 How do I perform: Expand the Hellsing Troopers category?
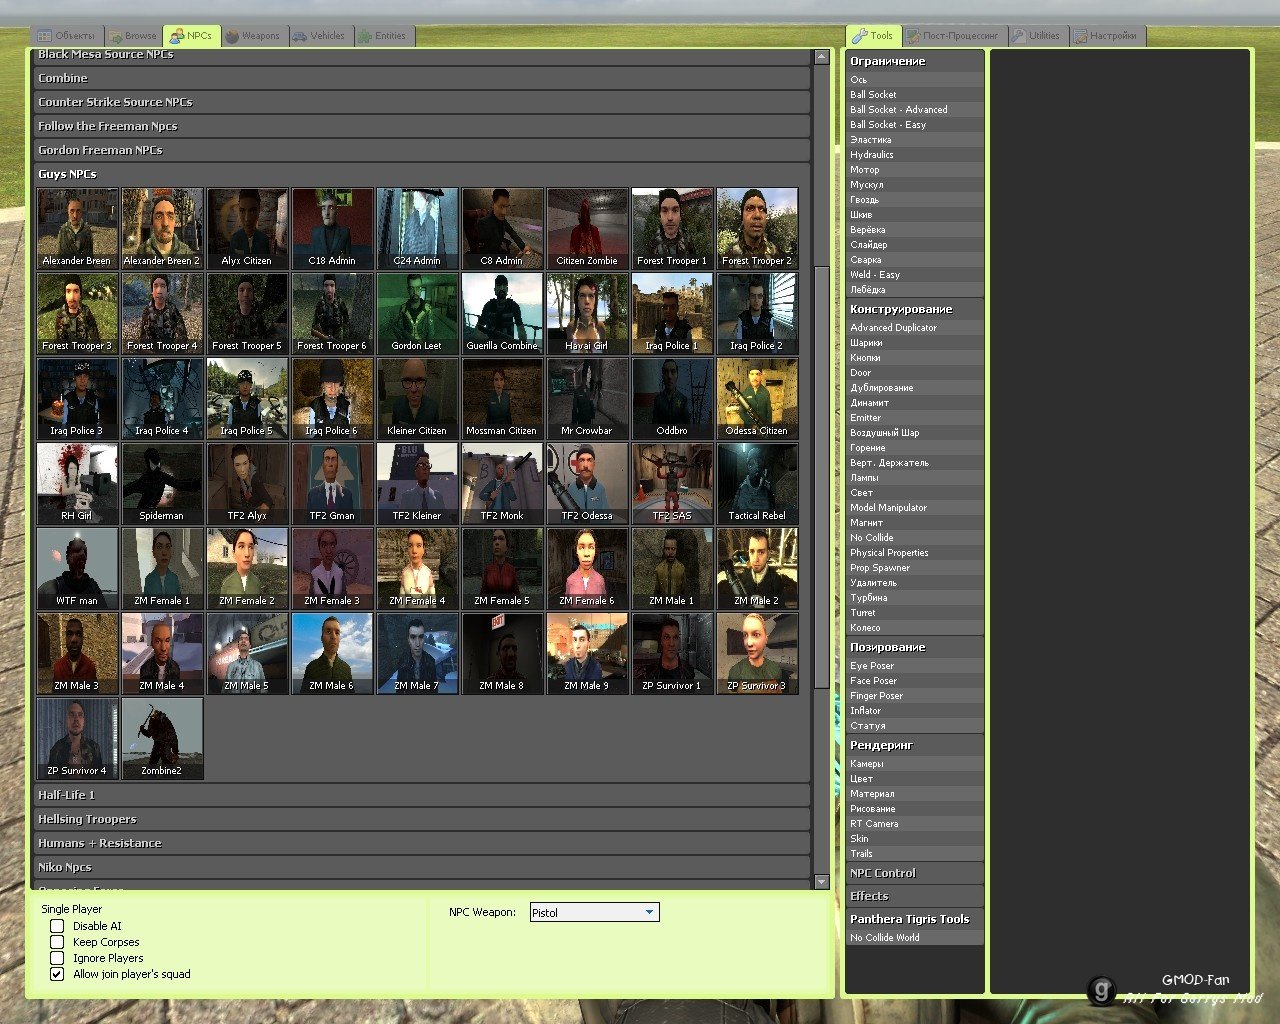pyautogui.click(x=422, y=819)
